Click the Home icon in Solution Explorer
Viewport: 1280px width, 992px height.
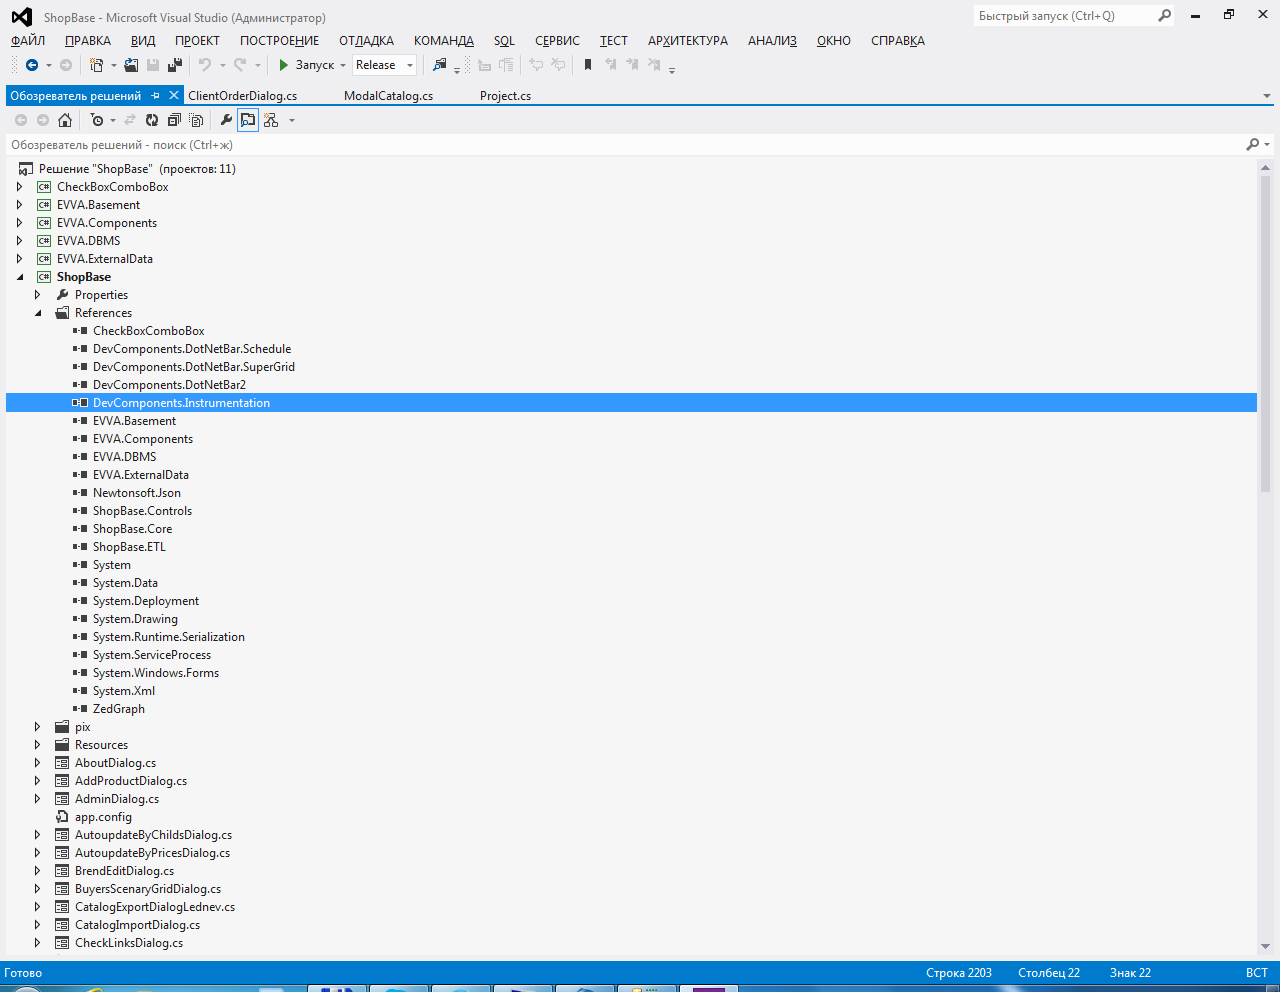pyautogui.click(x=65, y=120)
